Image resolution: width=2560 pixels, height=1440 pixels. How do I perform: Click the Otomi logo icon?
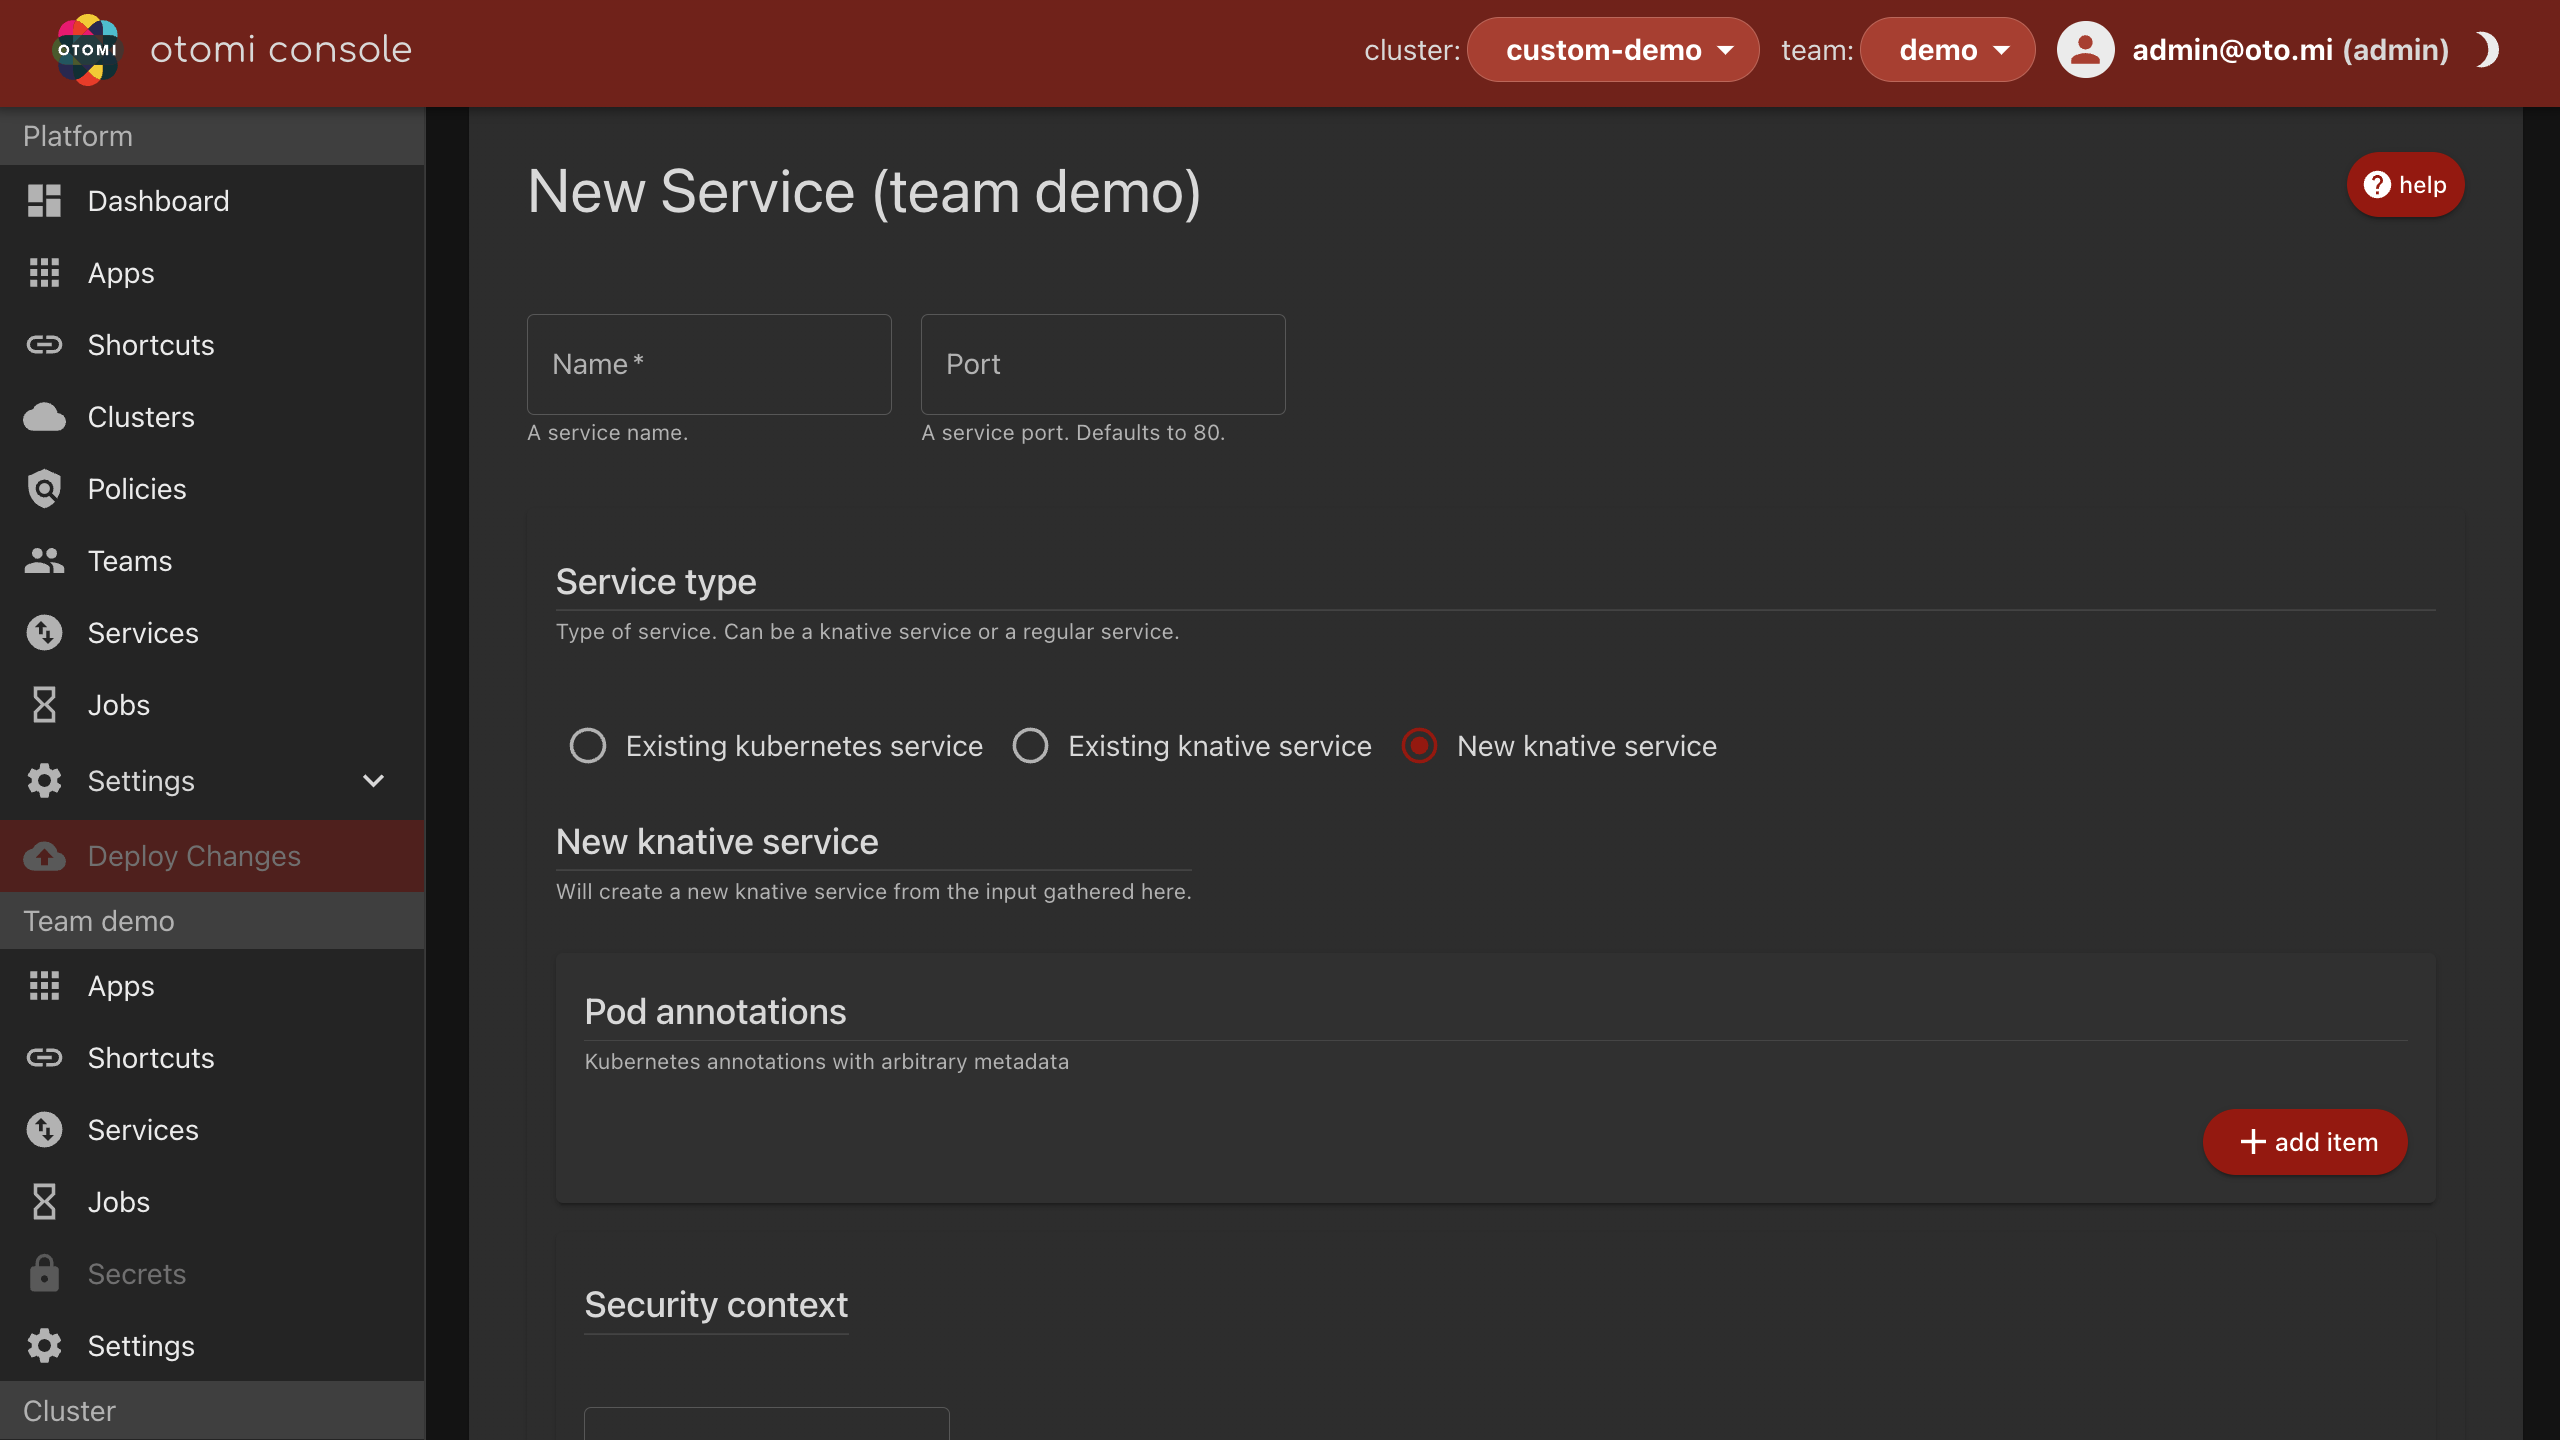pos(86,49)
